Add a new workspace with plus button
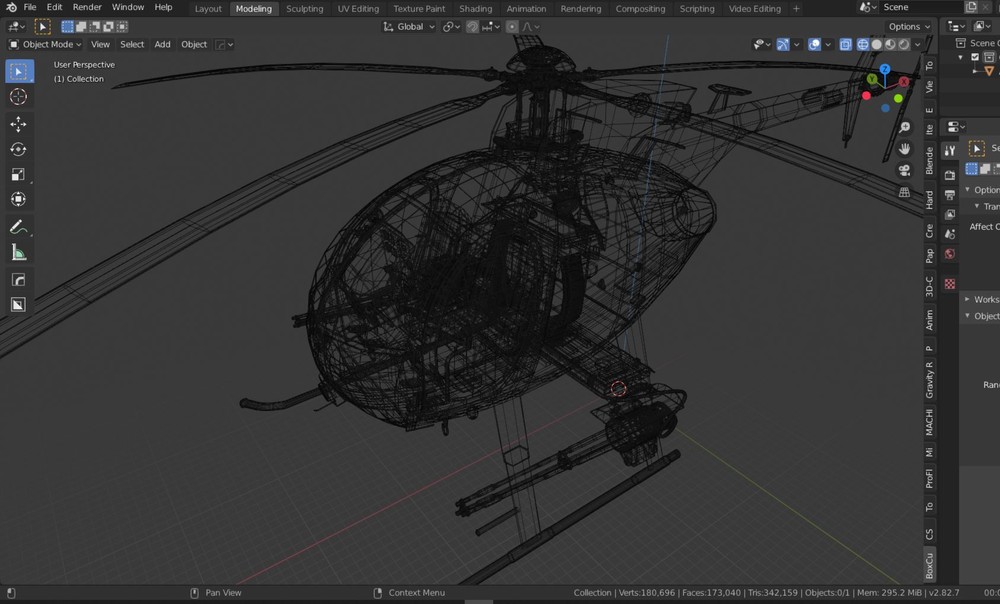Screen dimensions: 1000x604 [796, 9]
